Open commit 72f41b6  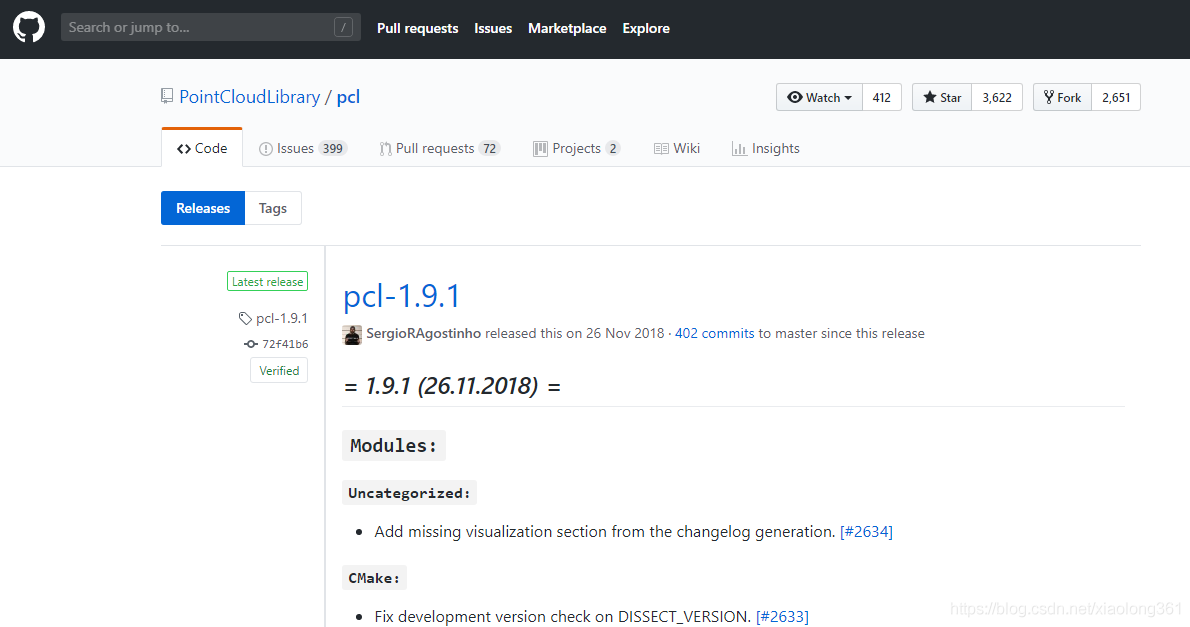[x=285, y=344]
